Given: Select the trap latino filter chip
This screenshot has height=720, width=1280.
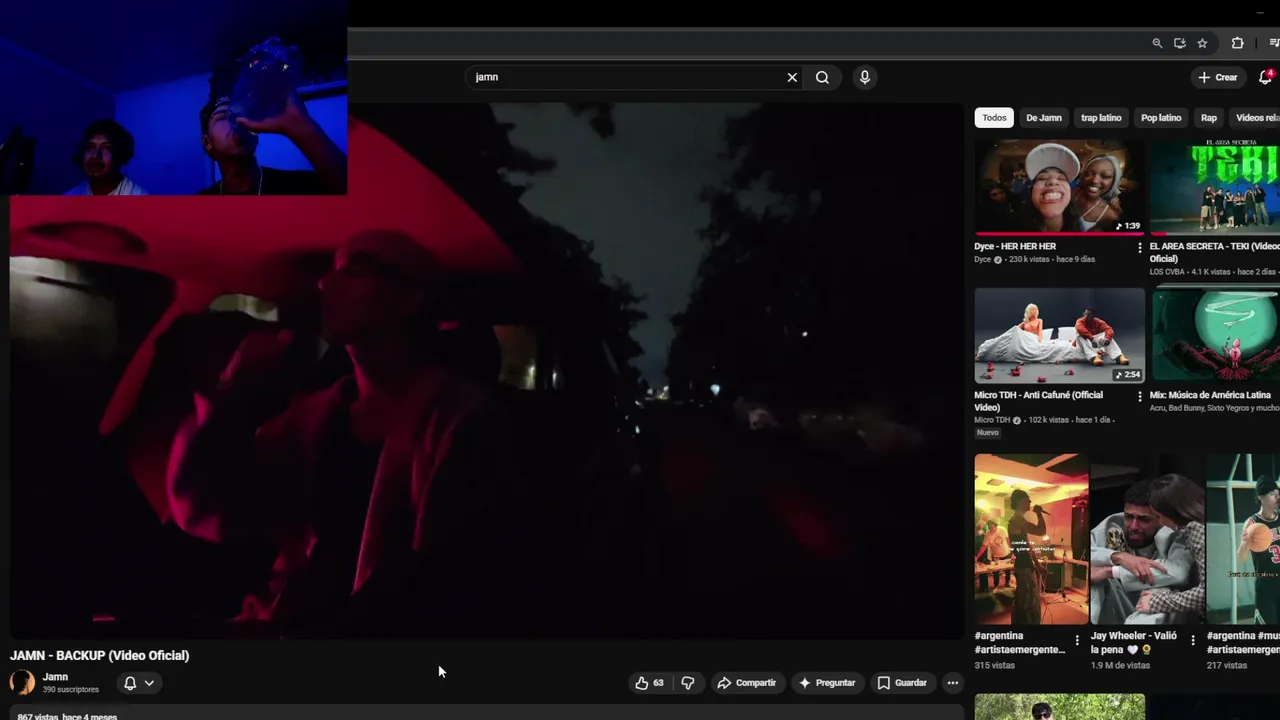Looking at the screenshot, I should (1101, 118).
